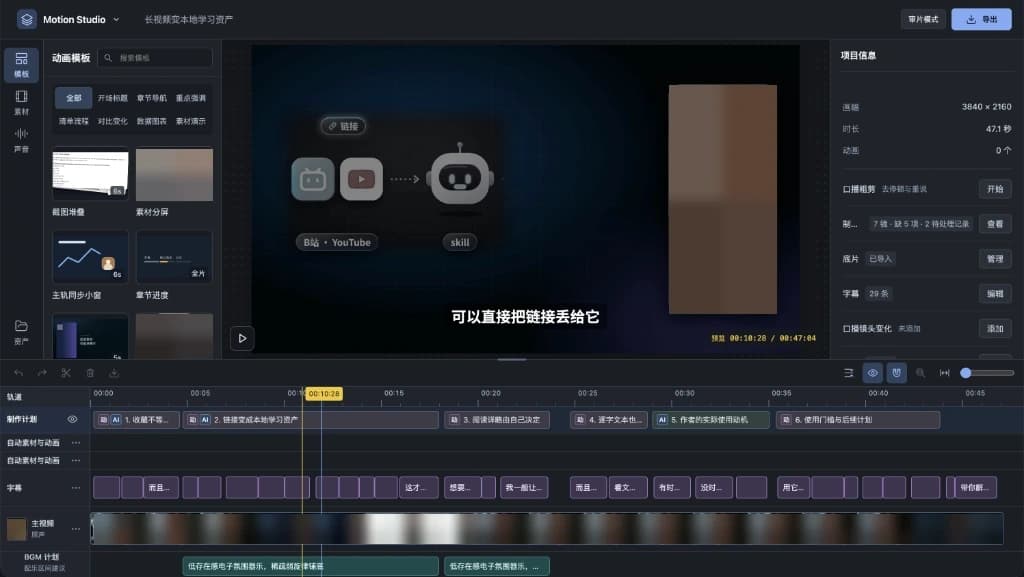
Task: Select plan clip 1. 收藏不等...
Action: pos(136,420)
